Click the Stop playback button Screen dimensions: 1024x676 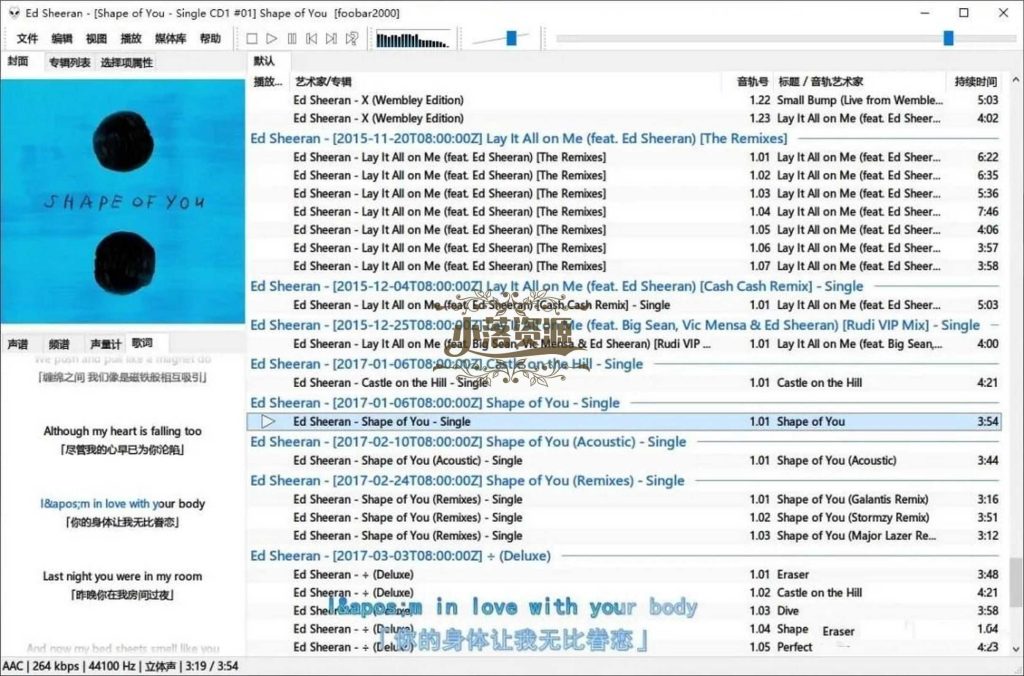click(x=252, y=39)
